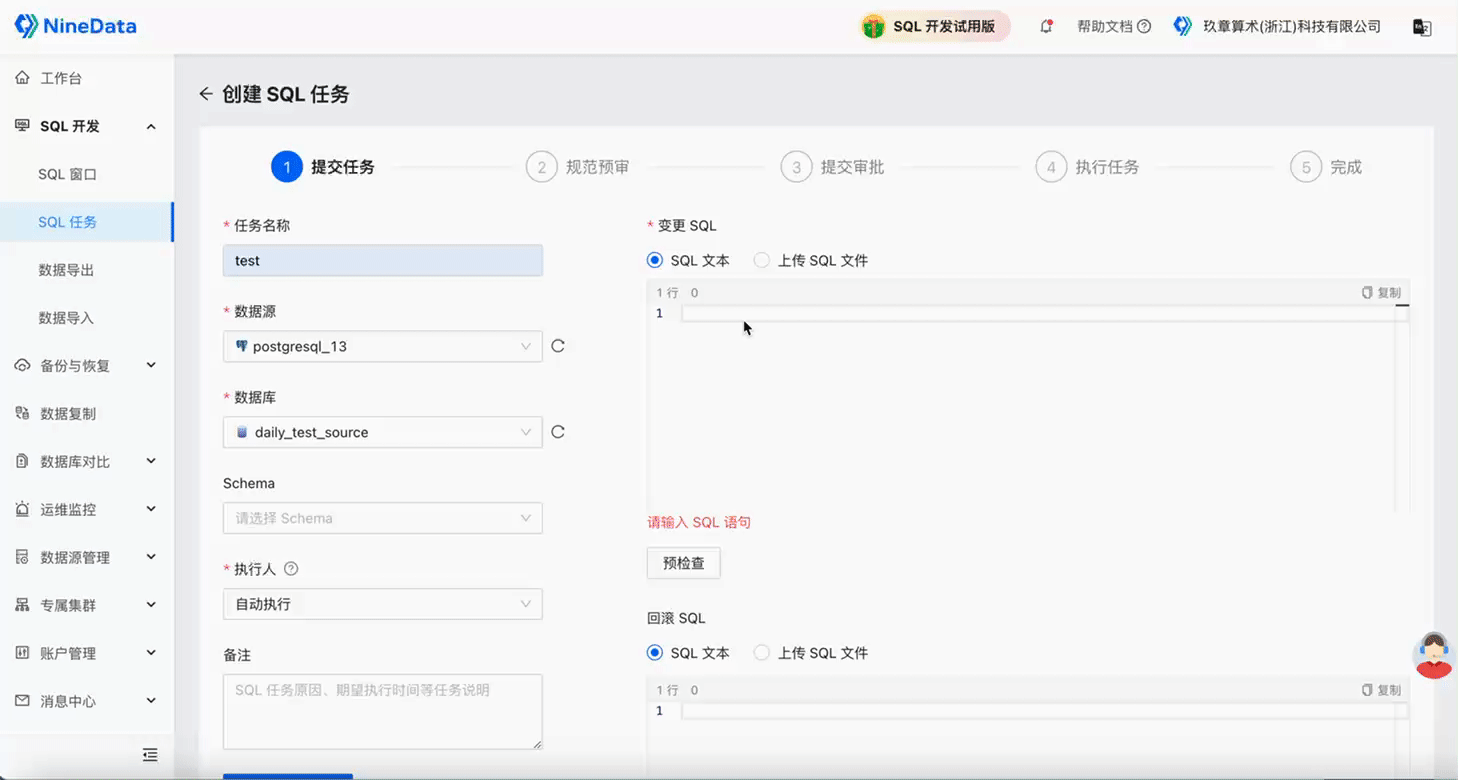Select 上传 SQL 文件 under 变更 SQL

(x=762, y=260)
